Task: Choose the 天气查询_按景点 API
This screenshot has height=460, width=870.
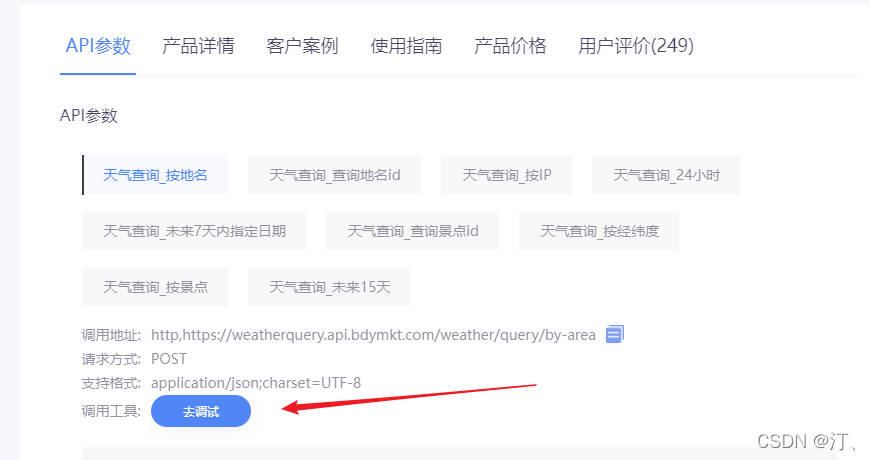Action: click(155, 287)
